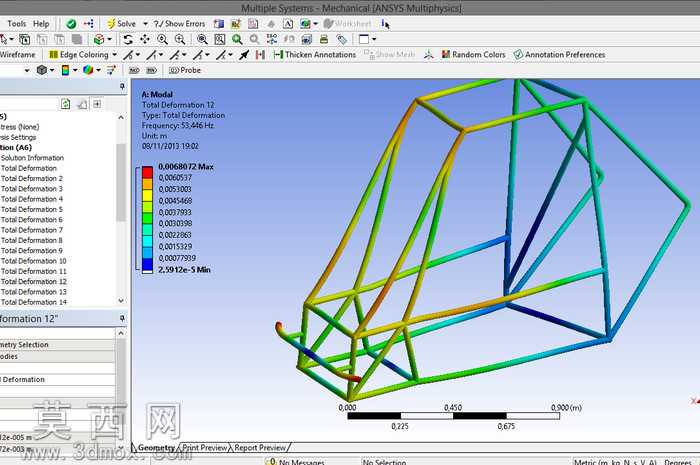Click the blue Min color in the legend
The height and width of the screenshot is (465, 700).
pos(147,264)
